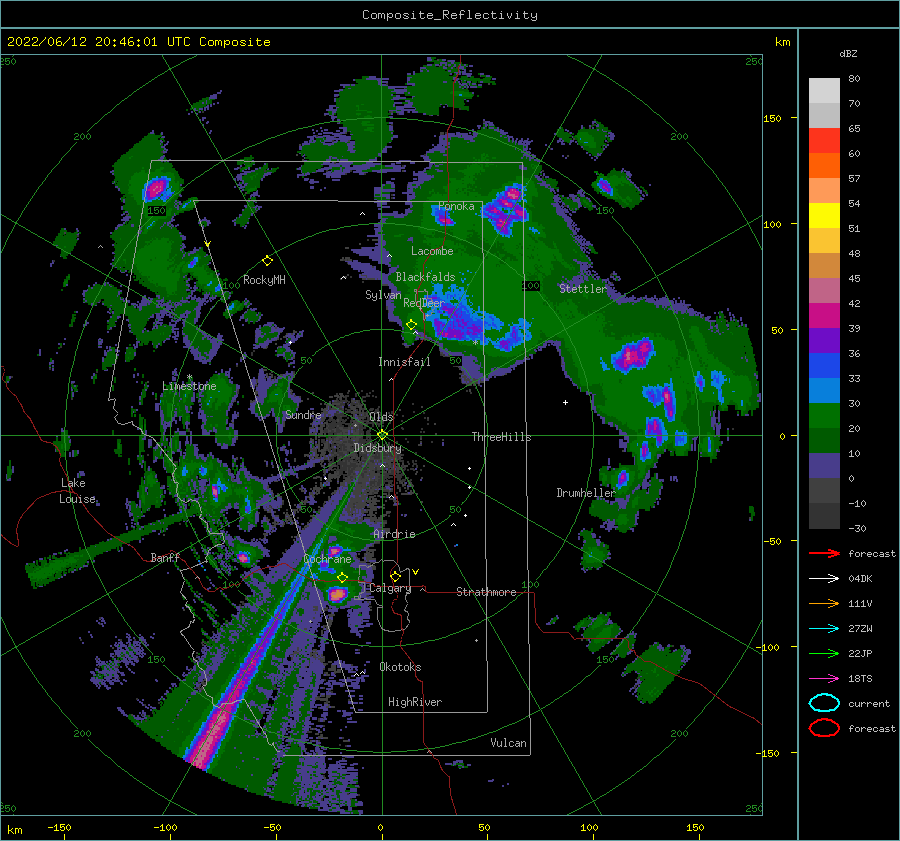Click the current legend label
900x841 pixels.
[x=869, y=703]
